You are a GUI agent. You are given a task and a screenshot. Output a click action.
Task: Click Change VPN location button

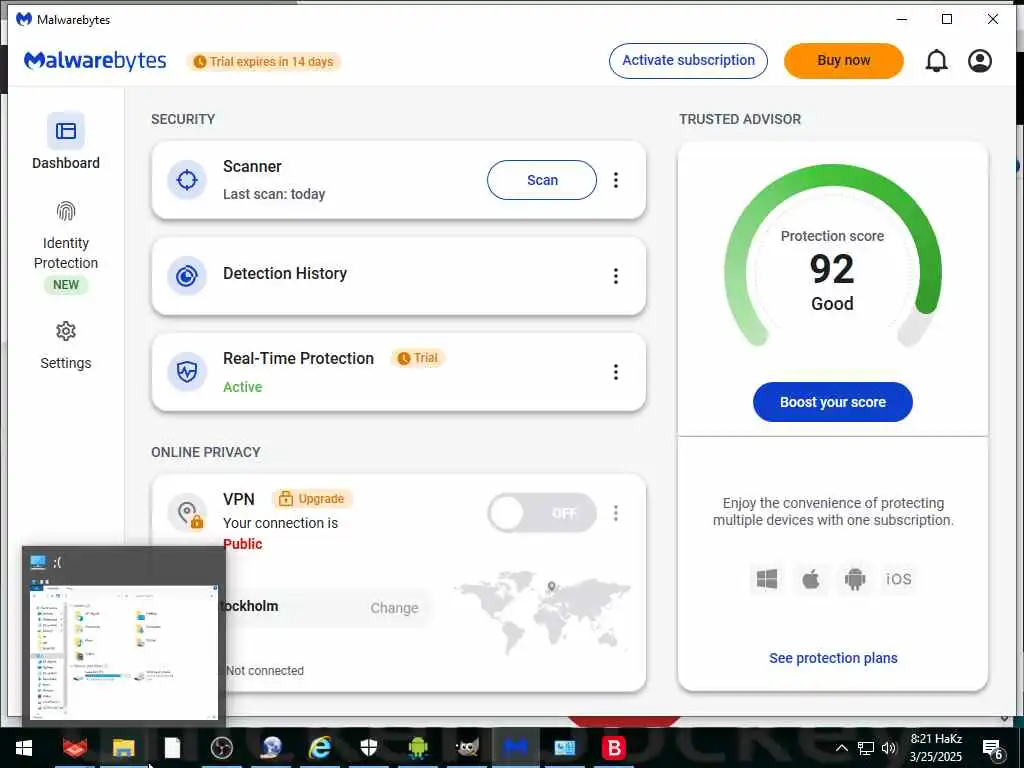[394, 608]
